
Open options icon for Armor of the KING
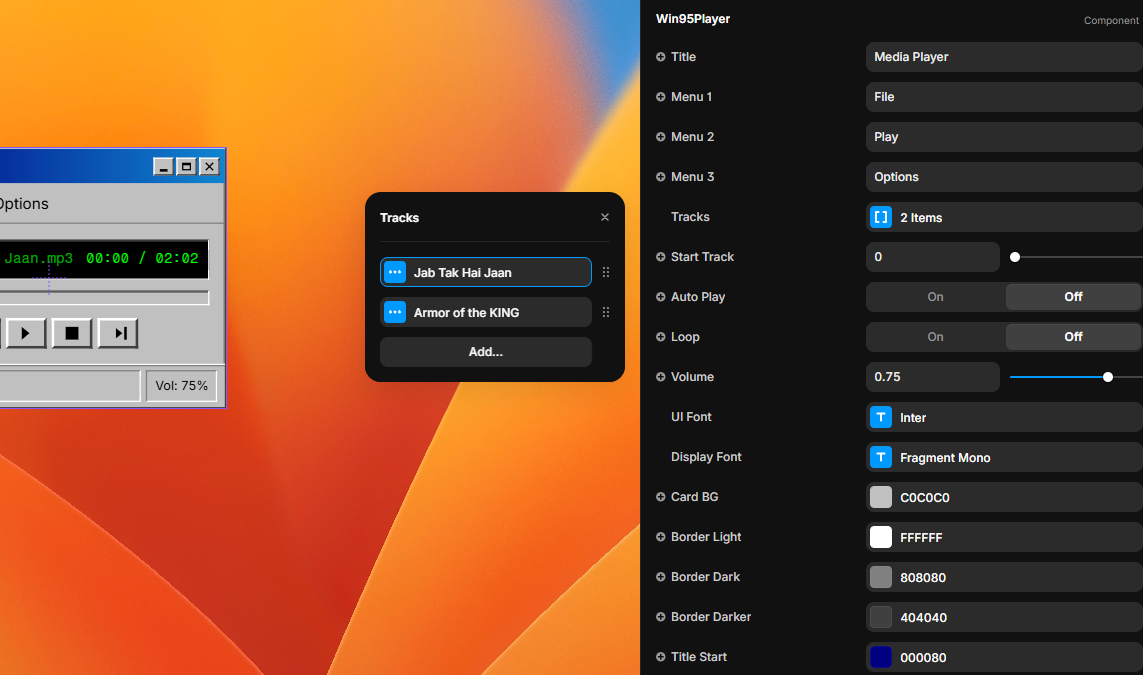point(395,312)
